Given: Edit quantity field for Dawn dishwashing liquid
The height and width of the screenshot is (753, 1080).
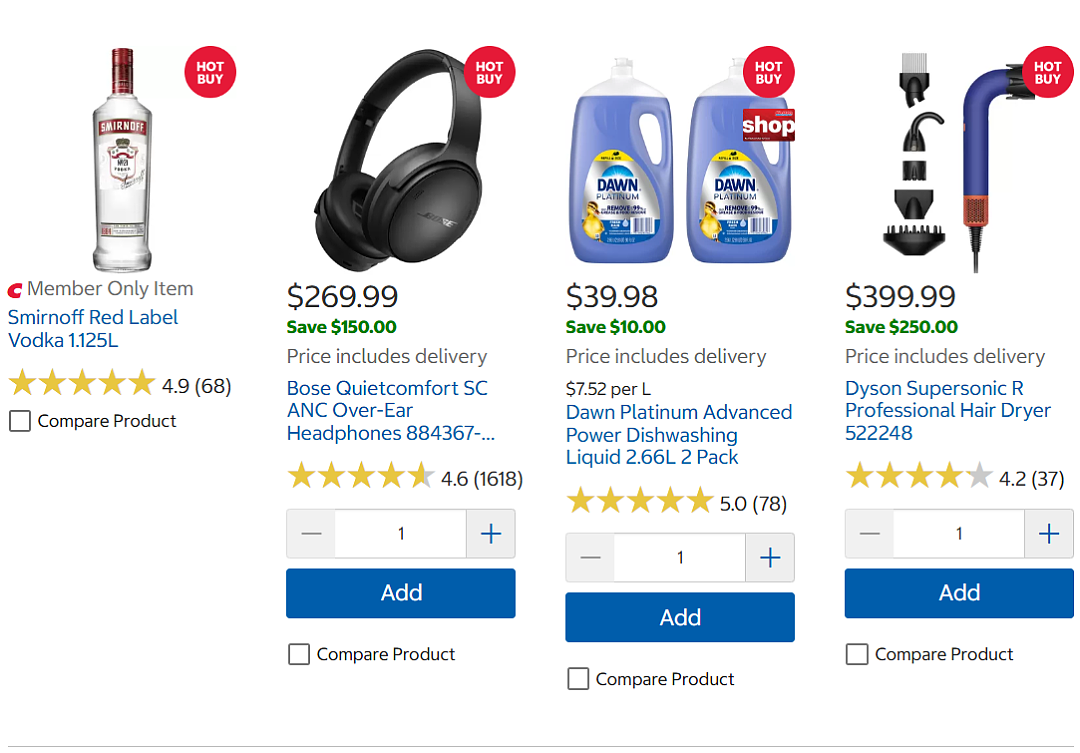Looking at the screenshot, I should 680,557.
